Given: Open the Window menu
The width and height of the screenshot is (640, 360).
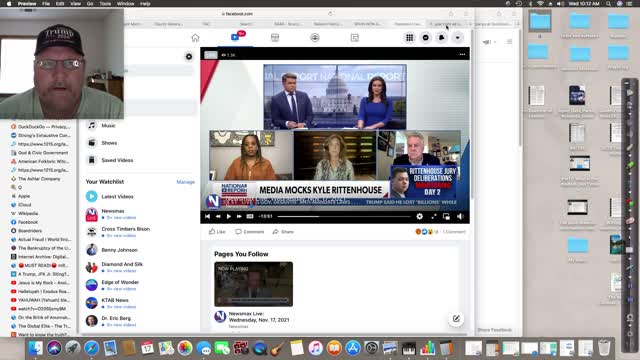Looking at the screenshot, I should coord(125,4).
